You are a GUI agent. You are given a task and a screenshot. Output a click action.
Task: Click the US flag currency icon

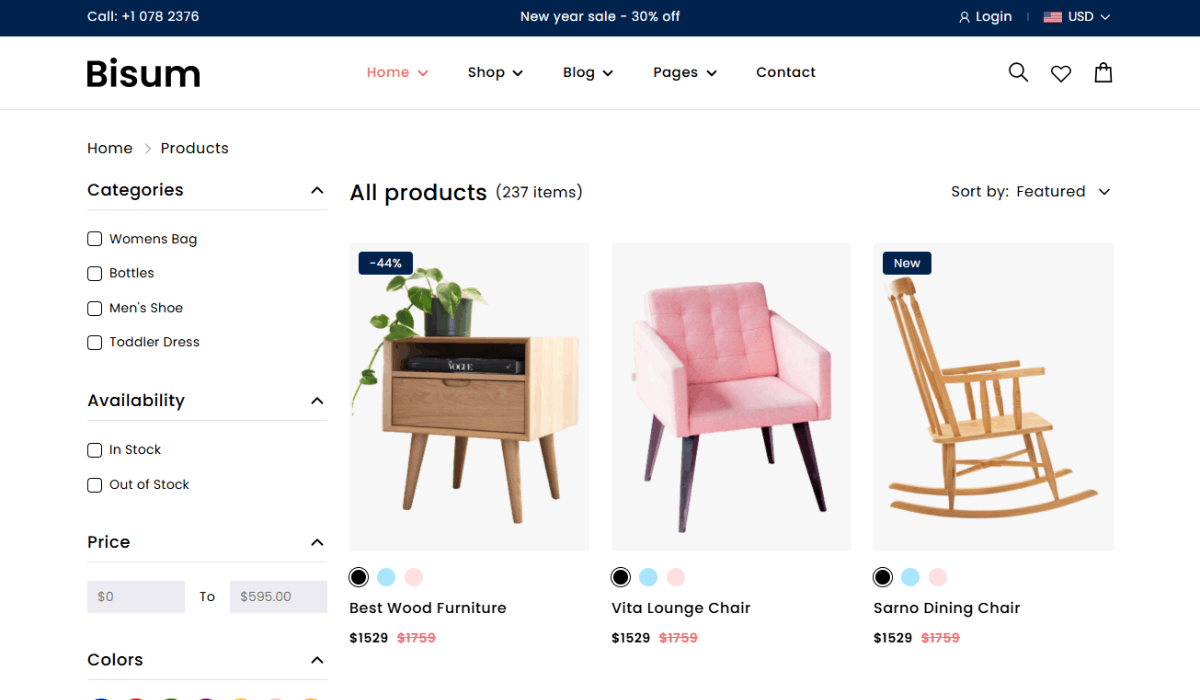[x=1052, y=17]
